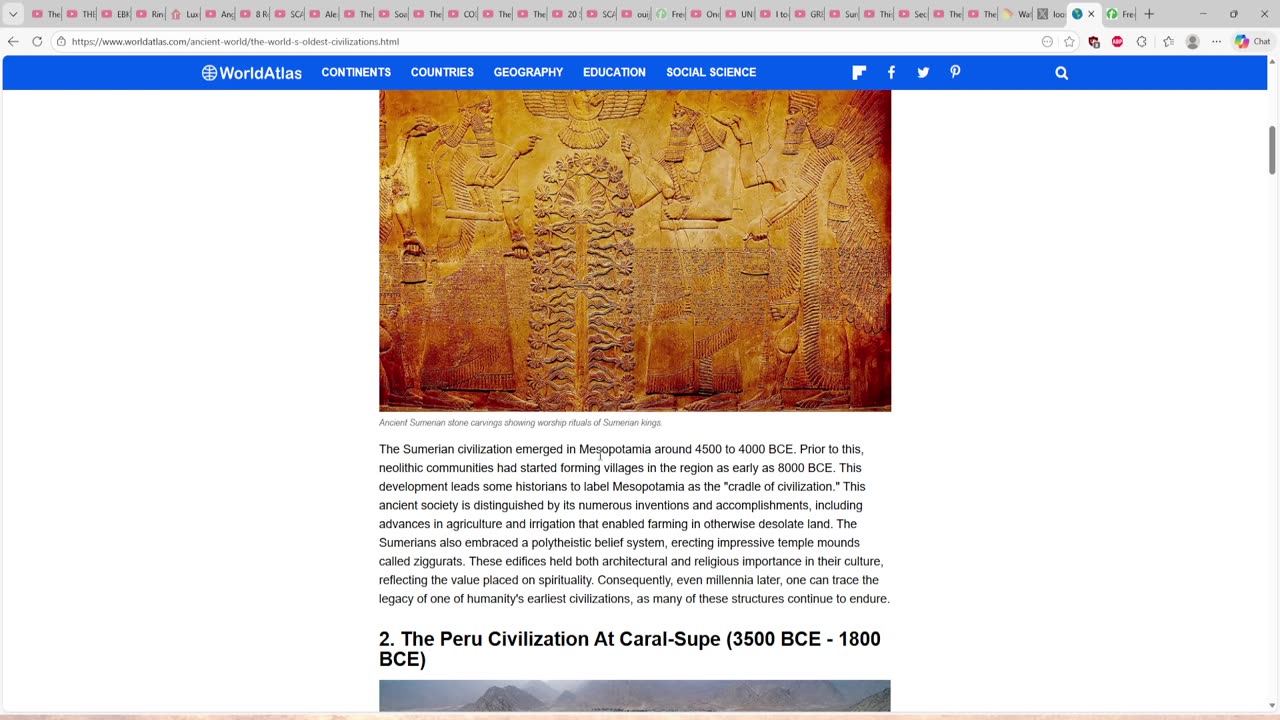Switch to the 'loo' tab
The height and width of the screenshot is (720, 1280).
point(1051,14)
